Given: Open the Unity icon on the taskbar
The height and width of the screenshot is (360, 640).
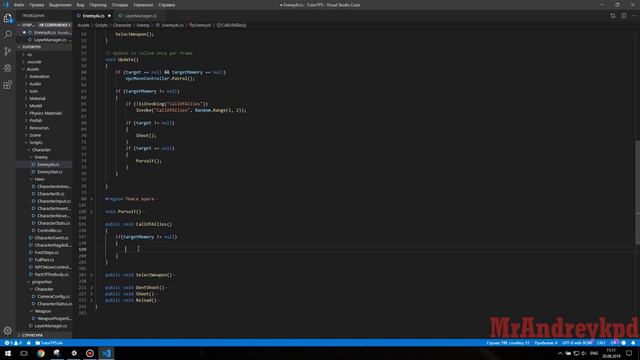Looking at the screenshot, I should coord(74,353).
